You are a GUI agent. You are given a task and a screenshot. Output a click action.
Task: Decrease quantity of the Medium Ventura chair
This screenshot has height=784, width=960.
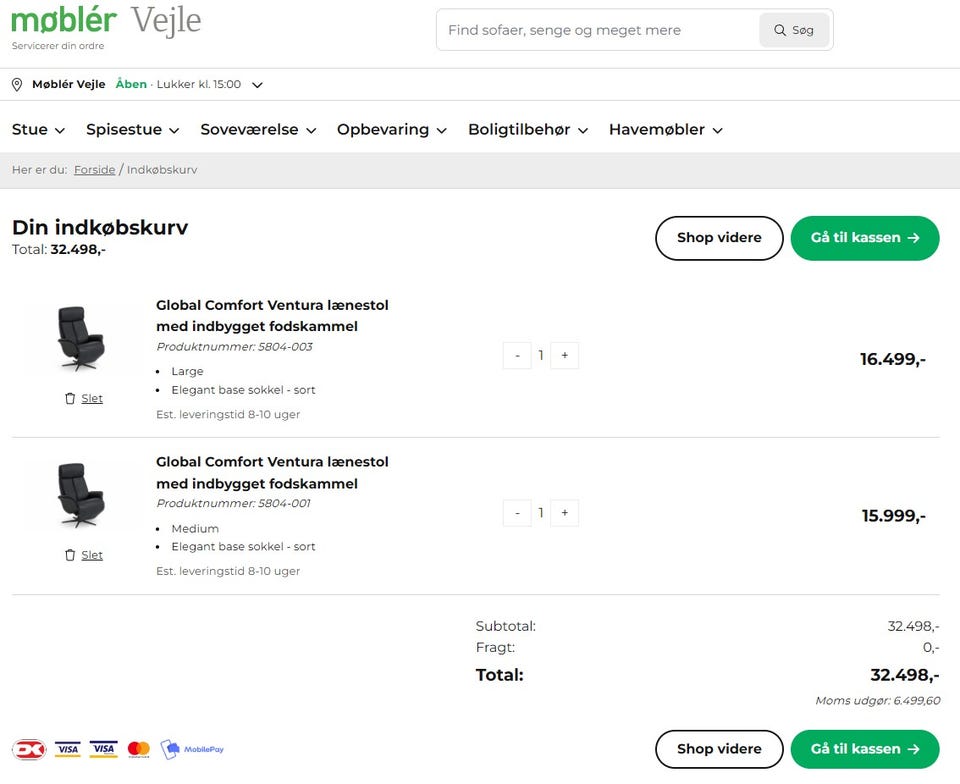coord(517,512)
